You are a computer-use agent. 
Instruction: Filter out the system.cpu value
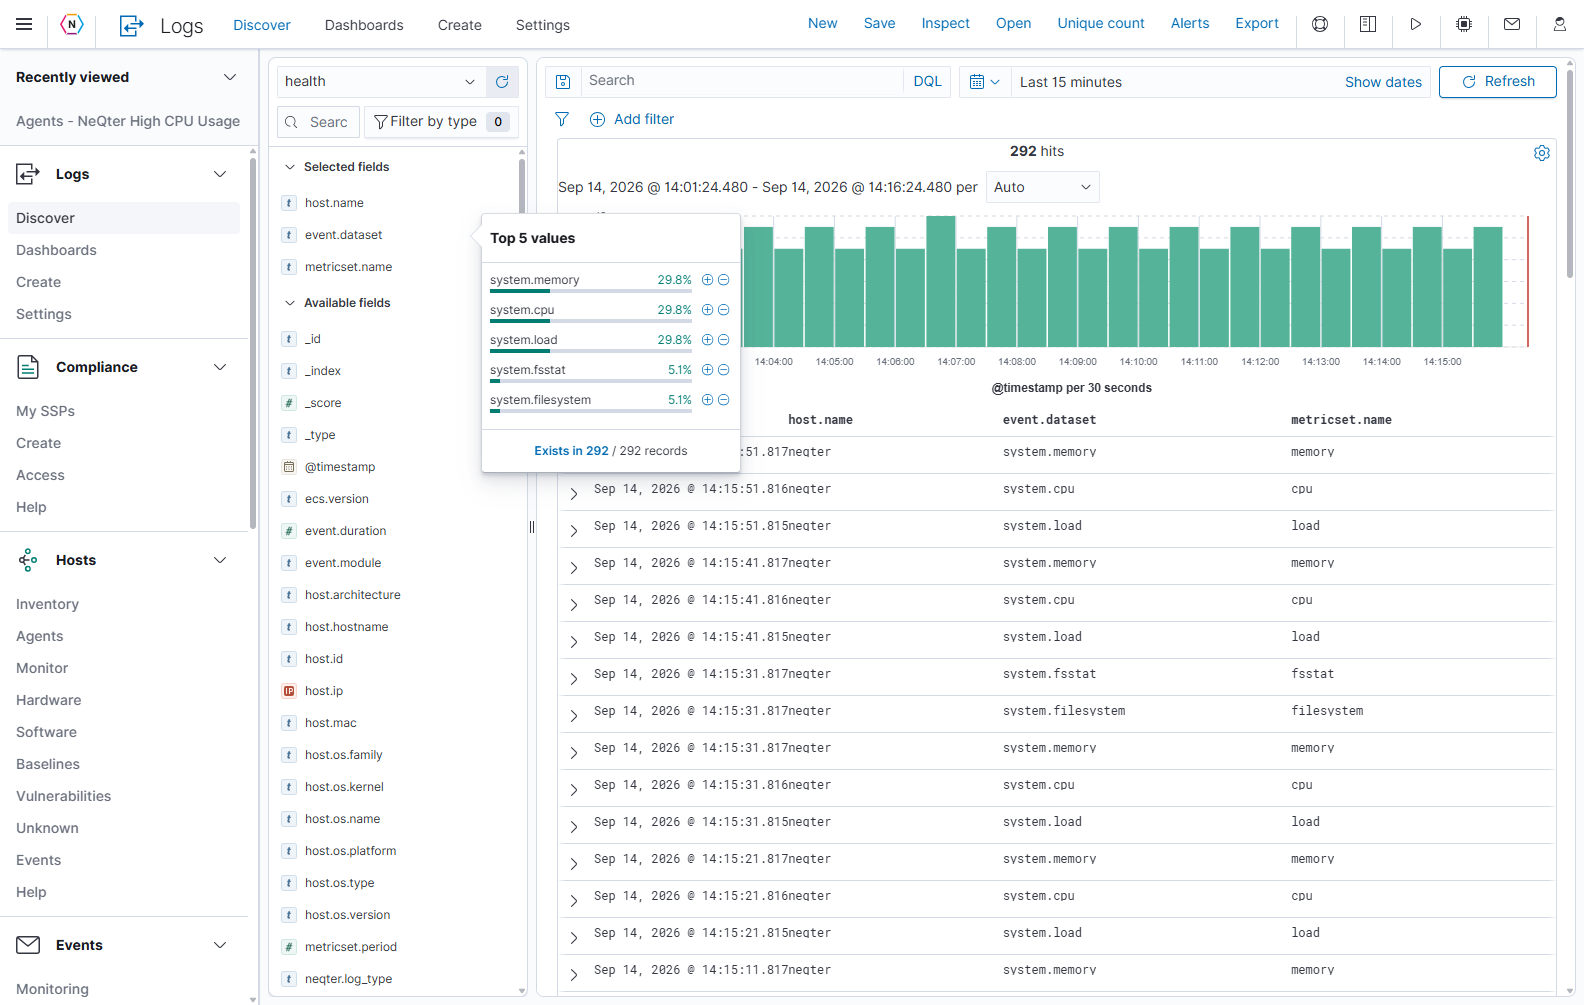[x=724, y=310]
